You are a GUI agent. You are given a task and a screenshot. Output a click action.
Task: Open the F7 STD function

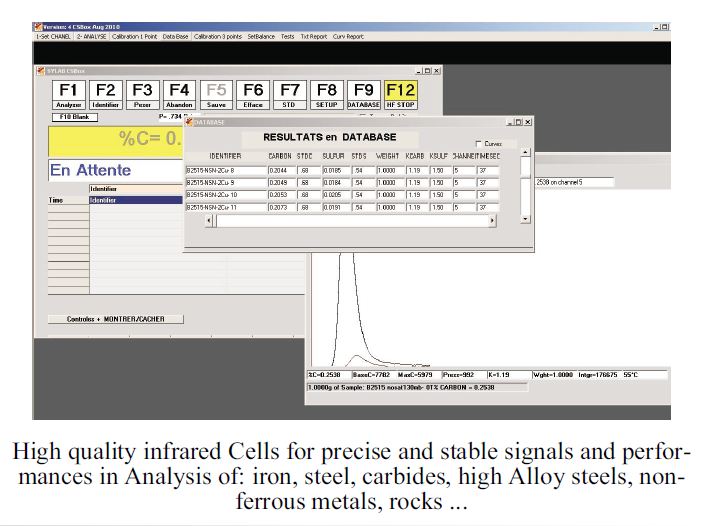(x=290, y=93)
